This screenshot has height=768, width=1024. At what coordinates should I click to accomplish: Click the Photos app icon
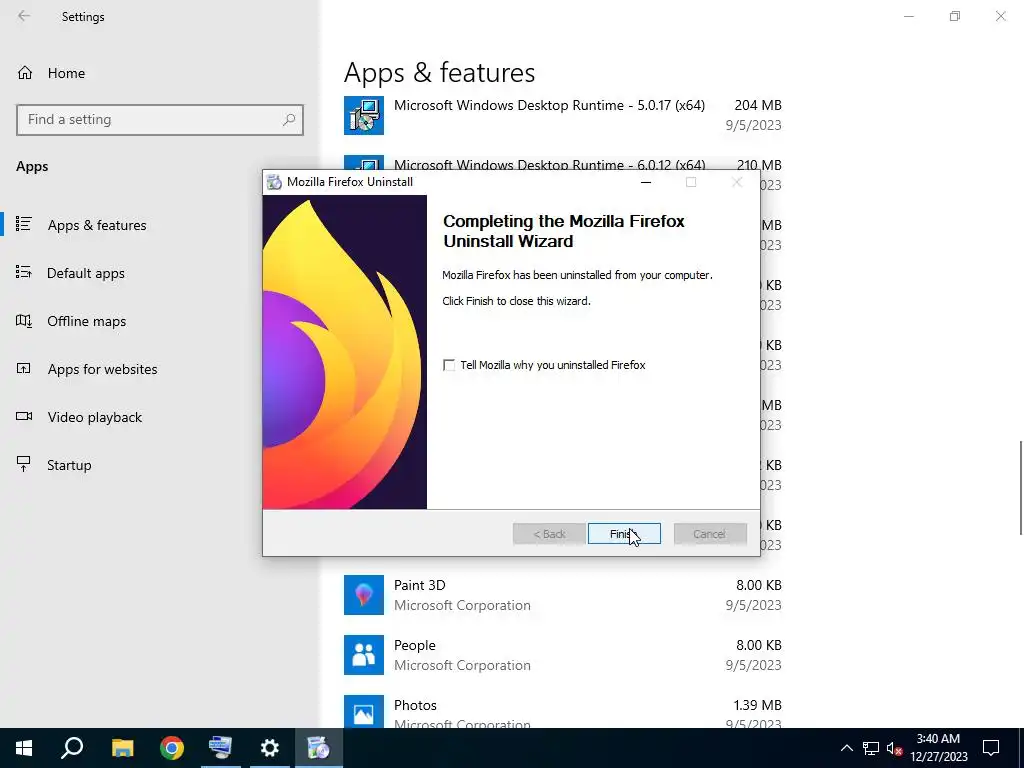[x=364, y=712]
